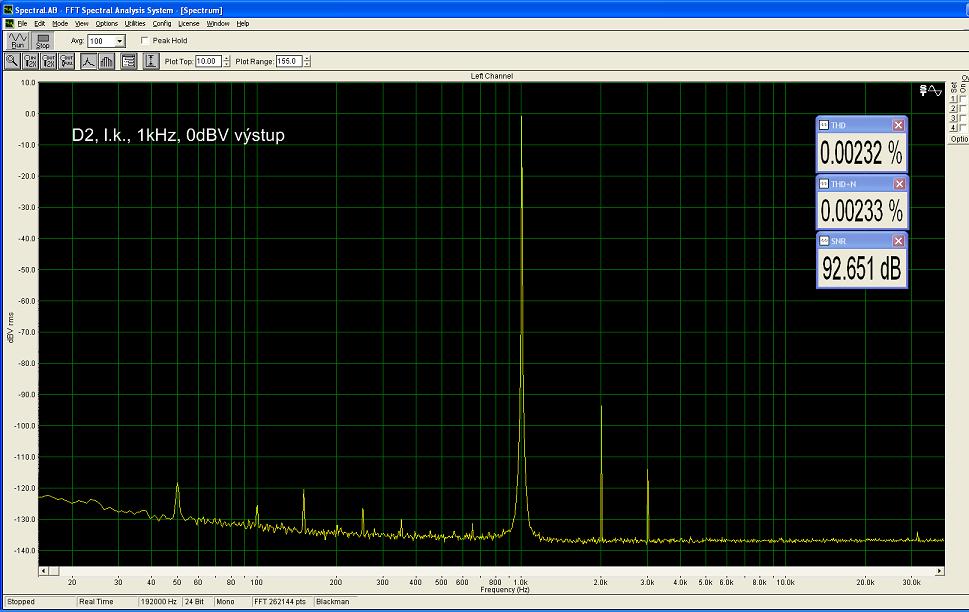Close the SNR readout window

click(899, 240)
